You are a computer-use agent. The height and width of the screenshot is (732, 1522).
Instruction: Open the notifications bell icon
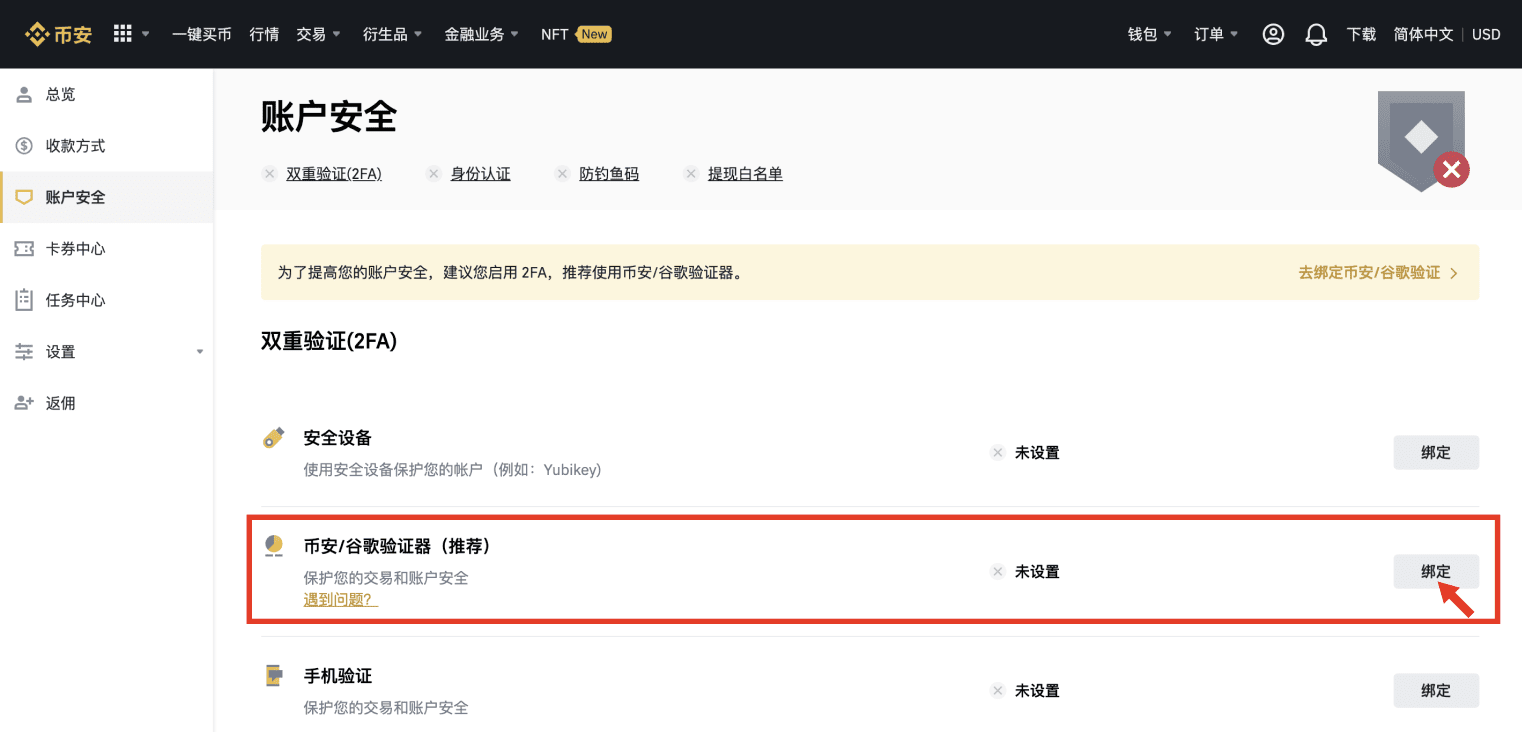pos(1316,34)
